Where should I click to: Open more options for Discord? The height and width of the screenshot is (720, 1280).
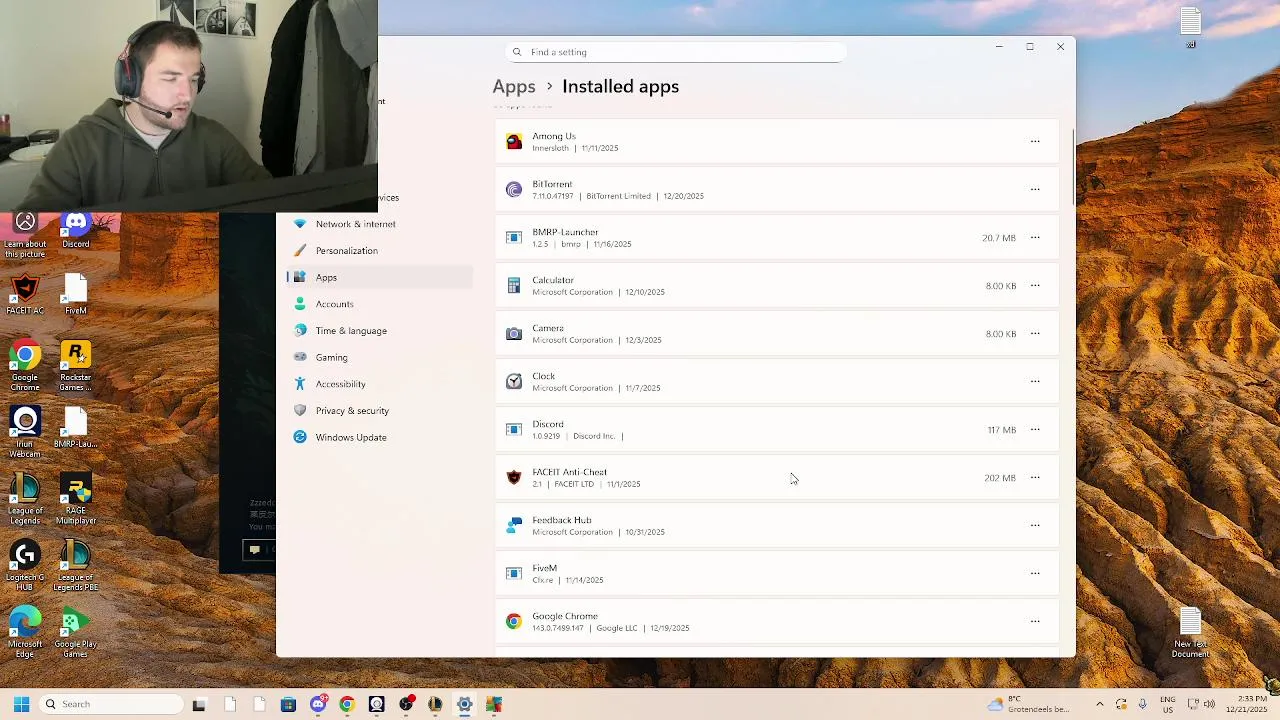pyautogui.click(x=1035, y=430)
